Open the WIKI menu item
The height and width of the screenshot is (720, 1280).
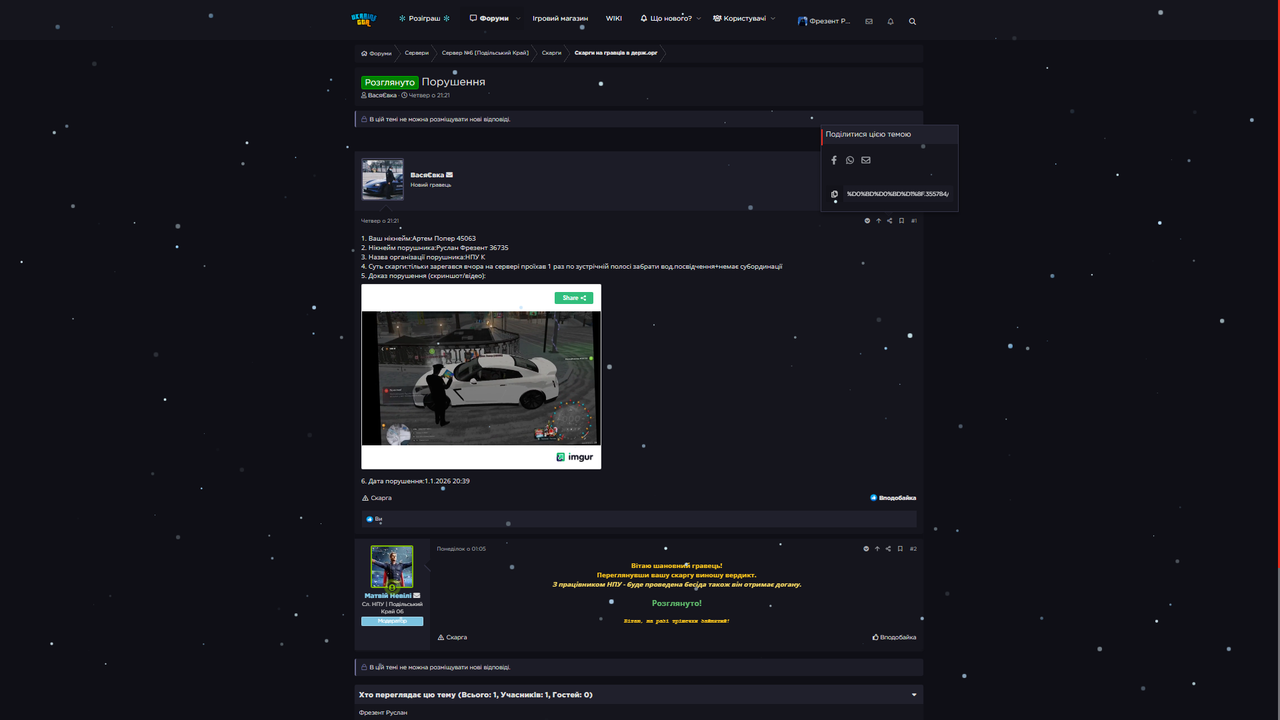(614, 19)
